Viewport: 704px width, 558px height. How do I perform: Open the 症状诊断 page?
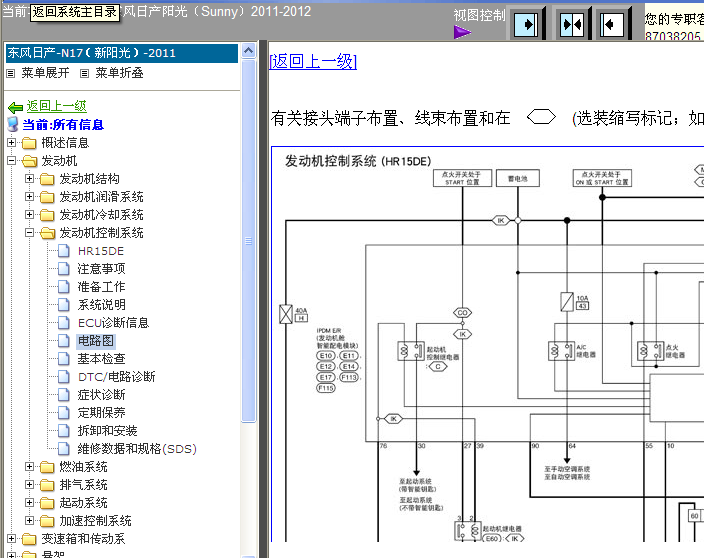click(101, 395)
